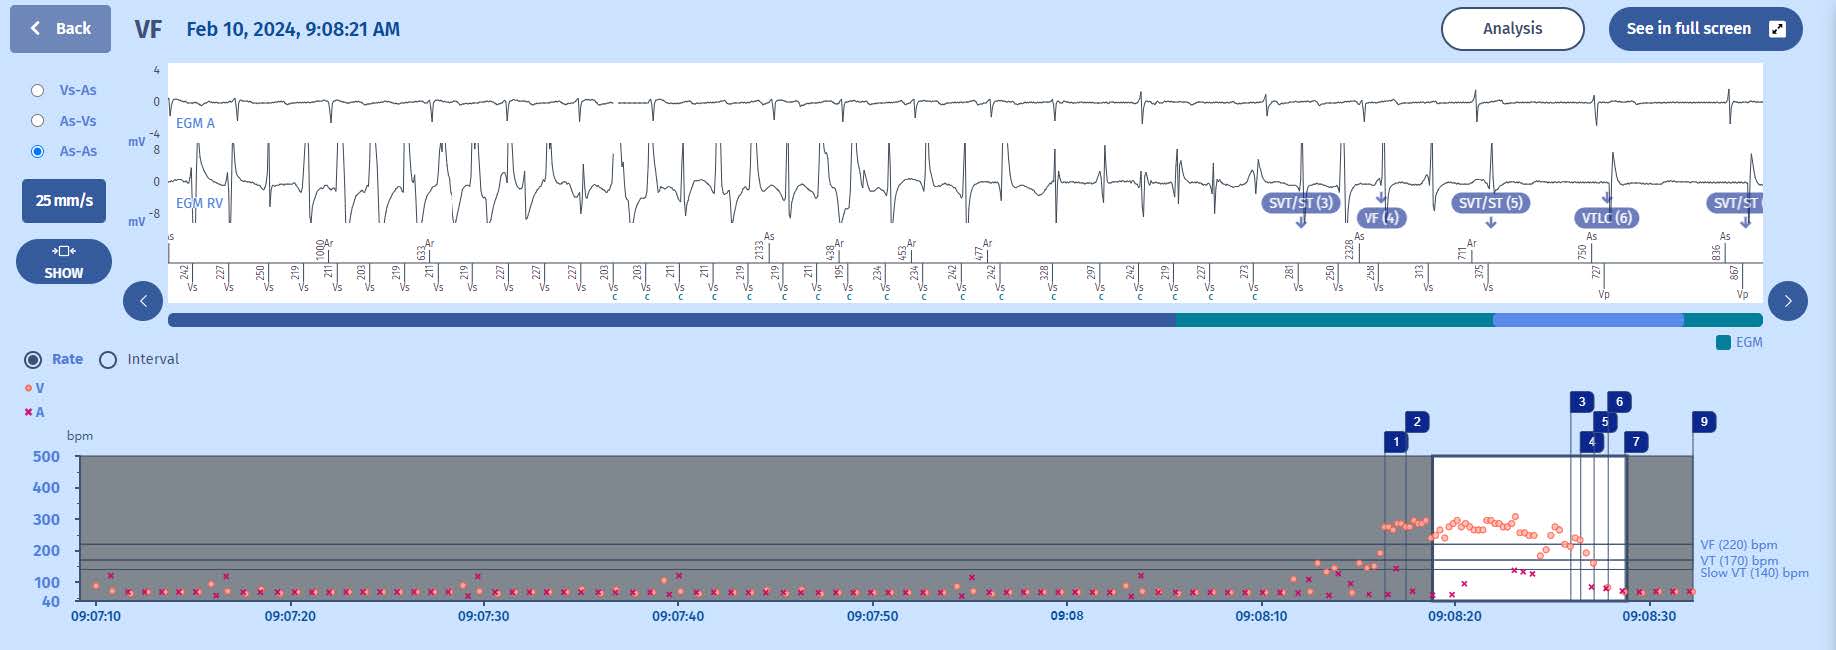Choose the As-As radio option
The height and width of the screenshot is (650, 1836).
click(38, 151)
